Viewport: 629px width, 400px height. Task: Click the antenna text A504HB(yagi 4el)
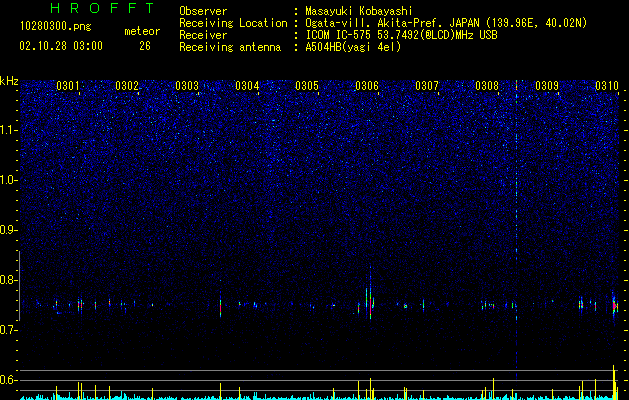coord(353,47)
